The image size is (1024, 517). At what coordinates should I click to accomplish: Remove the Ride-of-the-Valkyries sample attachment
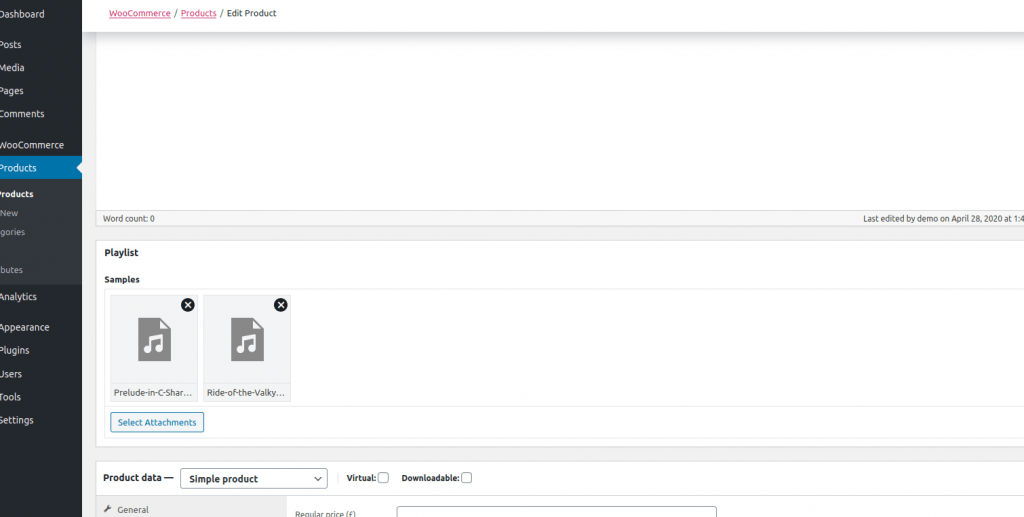280,305
